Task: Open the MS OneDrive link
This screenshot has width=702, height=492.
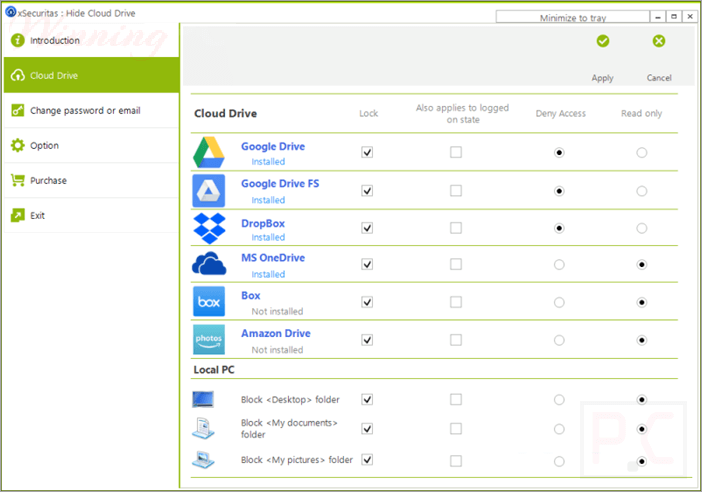Action: click(273, 258)
